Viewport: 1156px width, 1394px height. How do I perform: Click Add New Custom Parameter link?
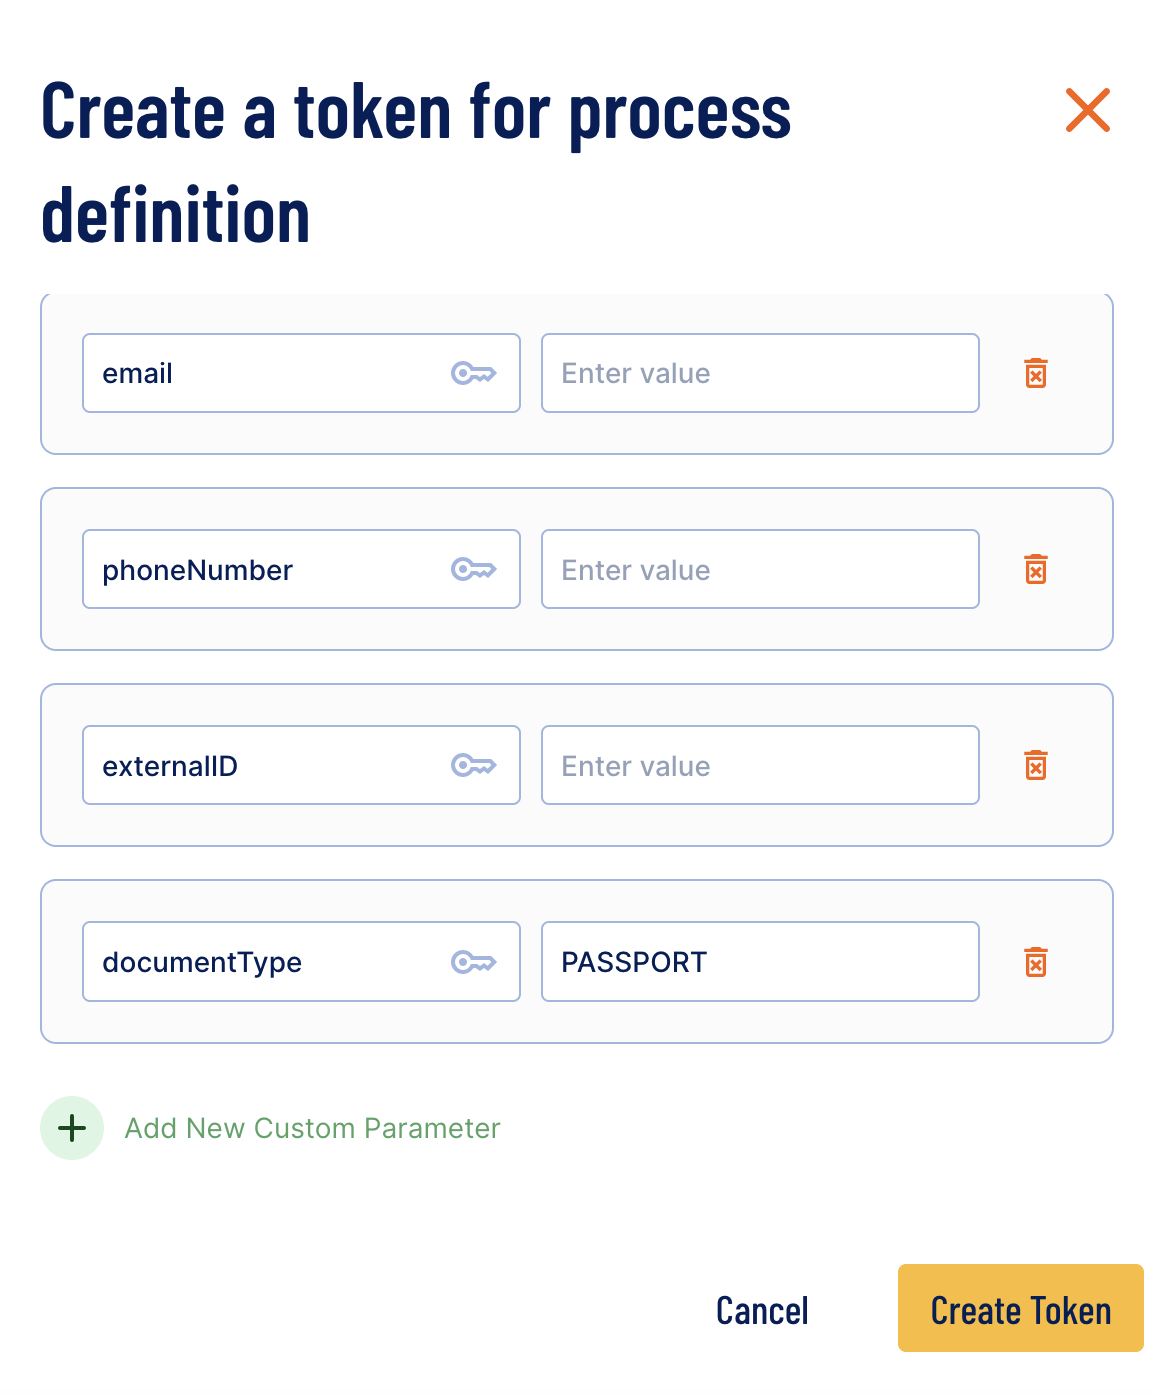click(x=312, y=1128)
